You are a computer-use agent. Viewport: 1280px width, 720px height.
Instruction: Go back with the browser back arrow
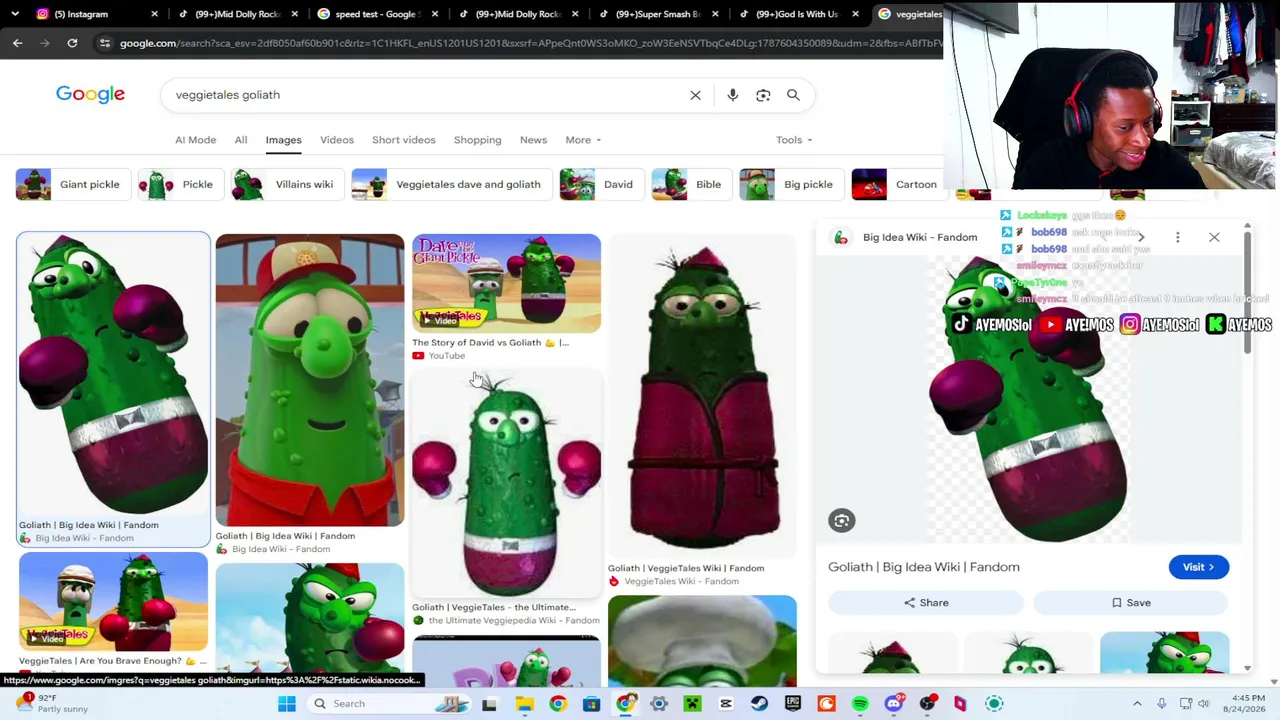pyautogui.click(x=17, y=43)
